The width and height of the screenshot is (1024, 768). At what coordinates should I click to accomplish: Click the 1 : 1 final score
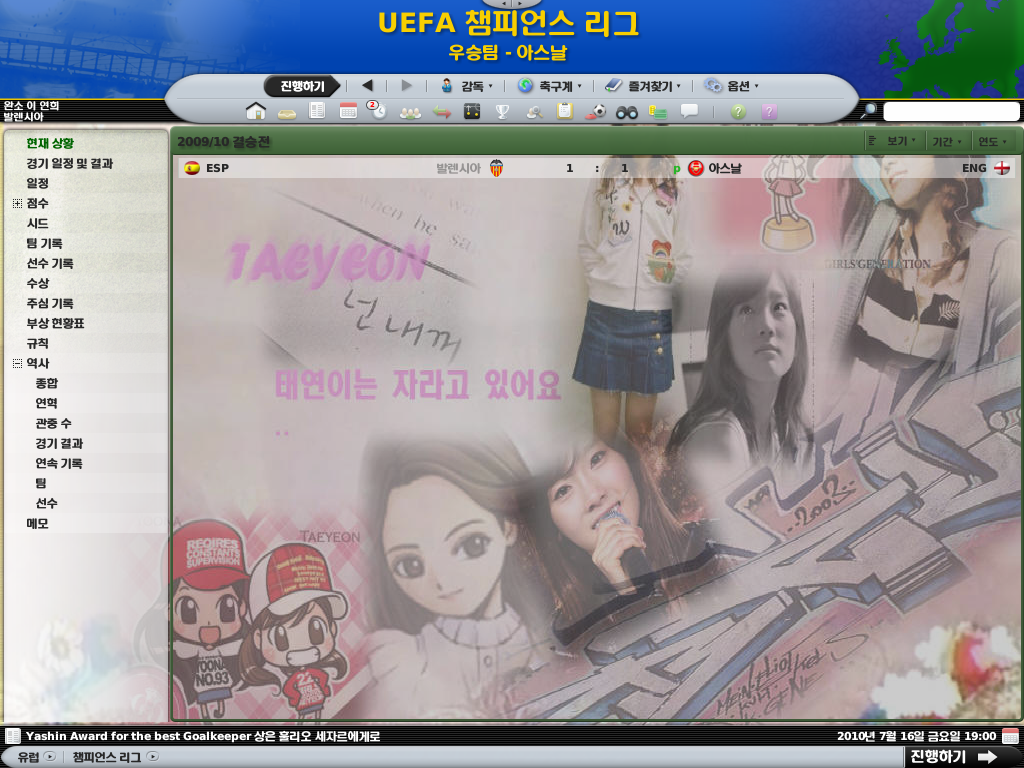pos(597,168)
